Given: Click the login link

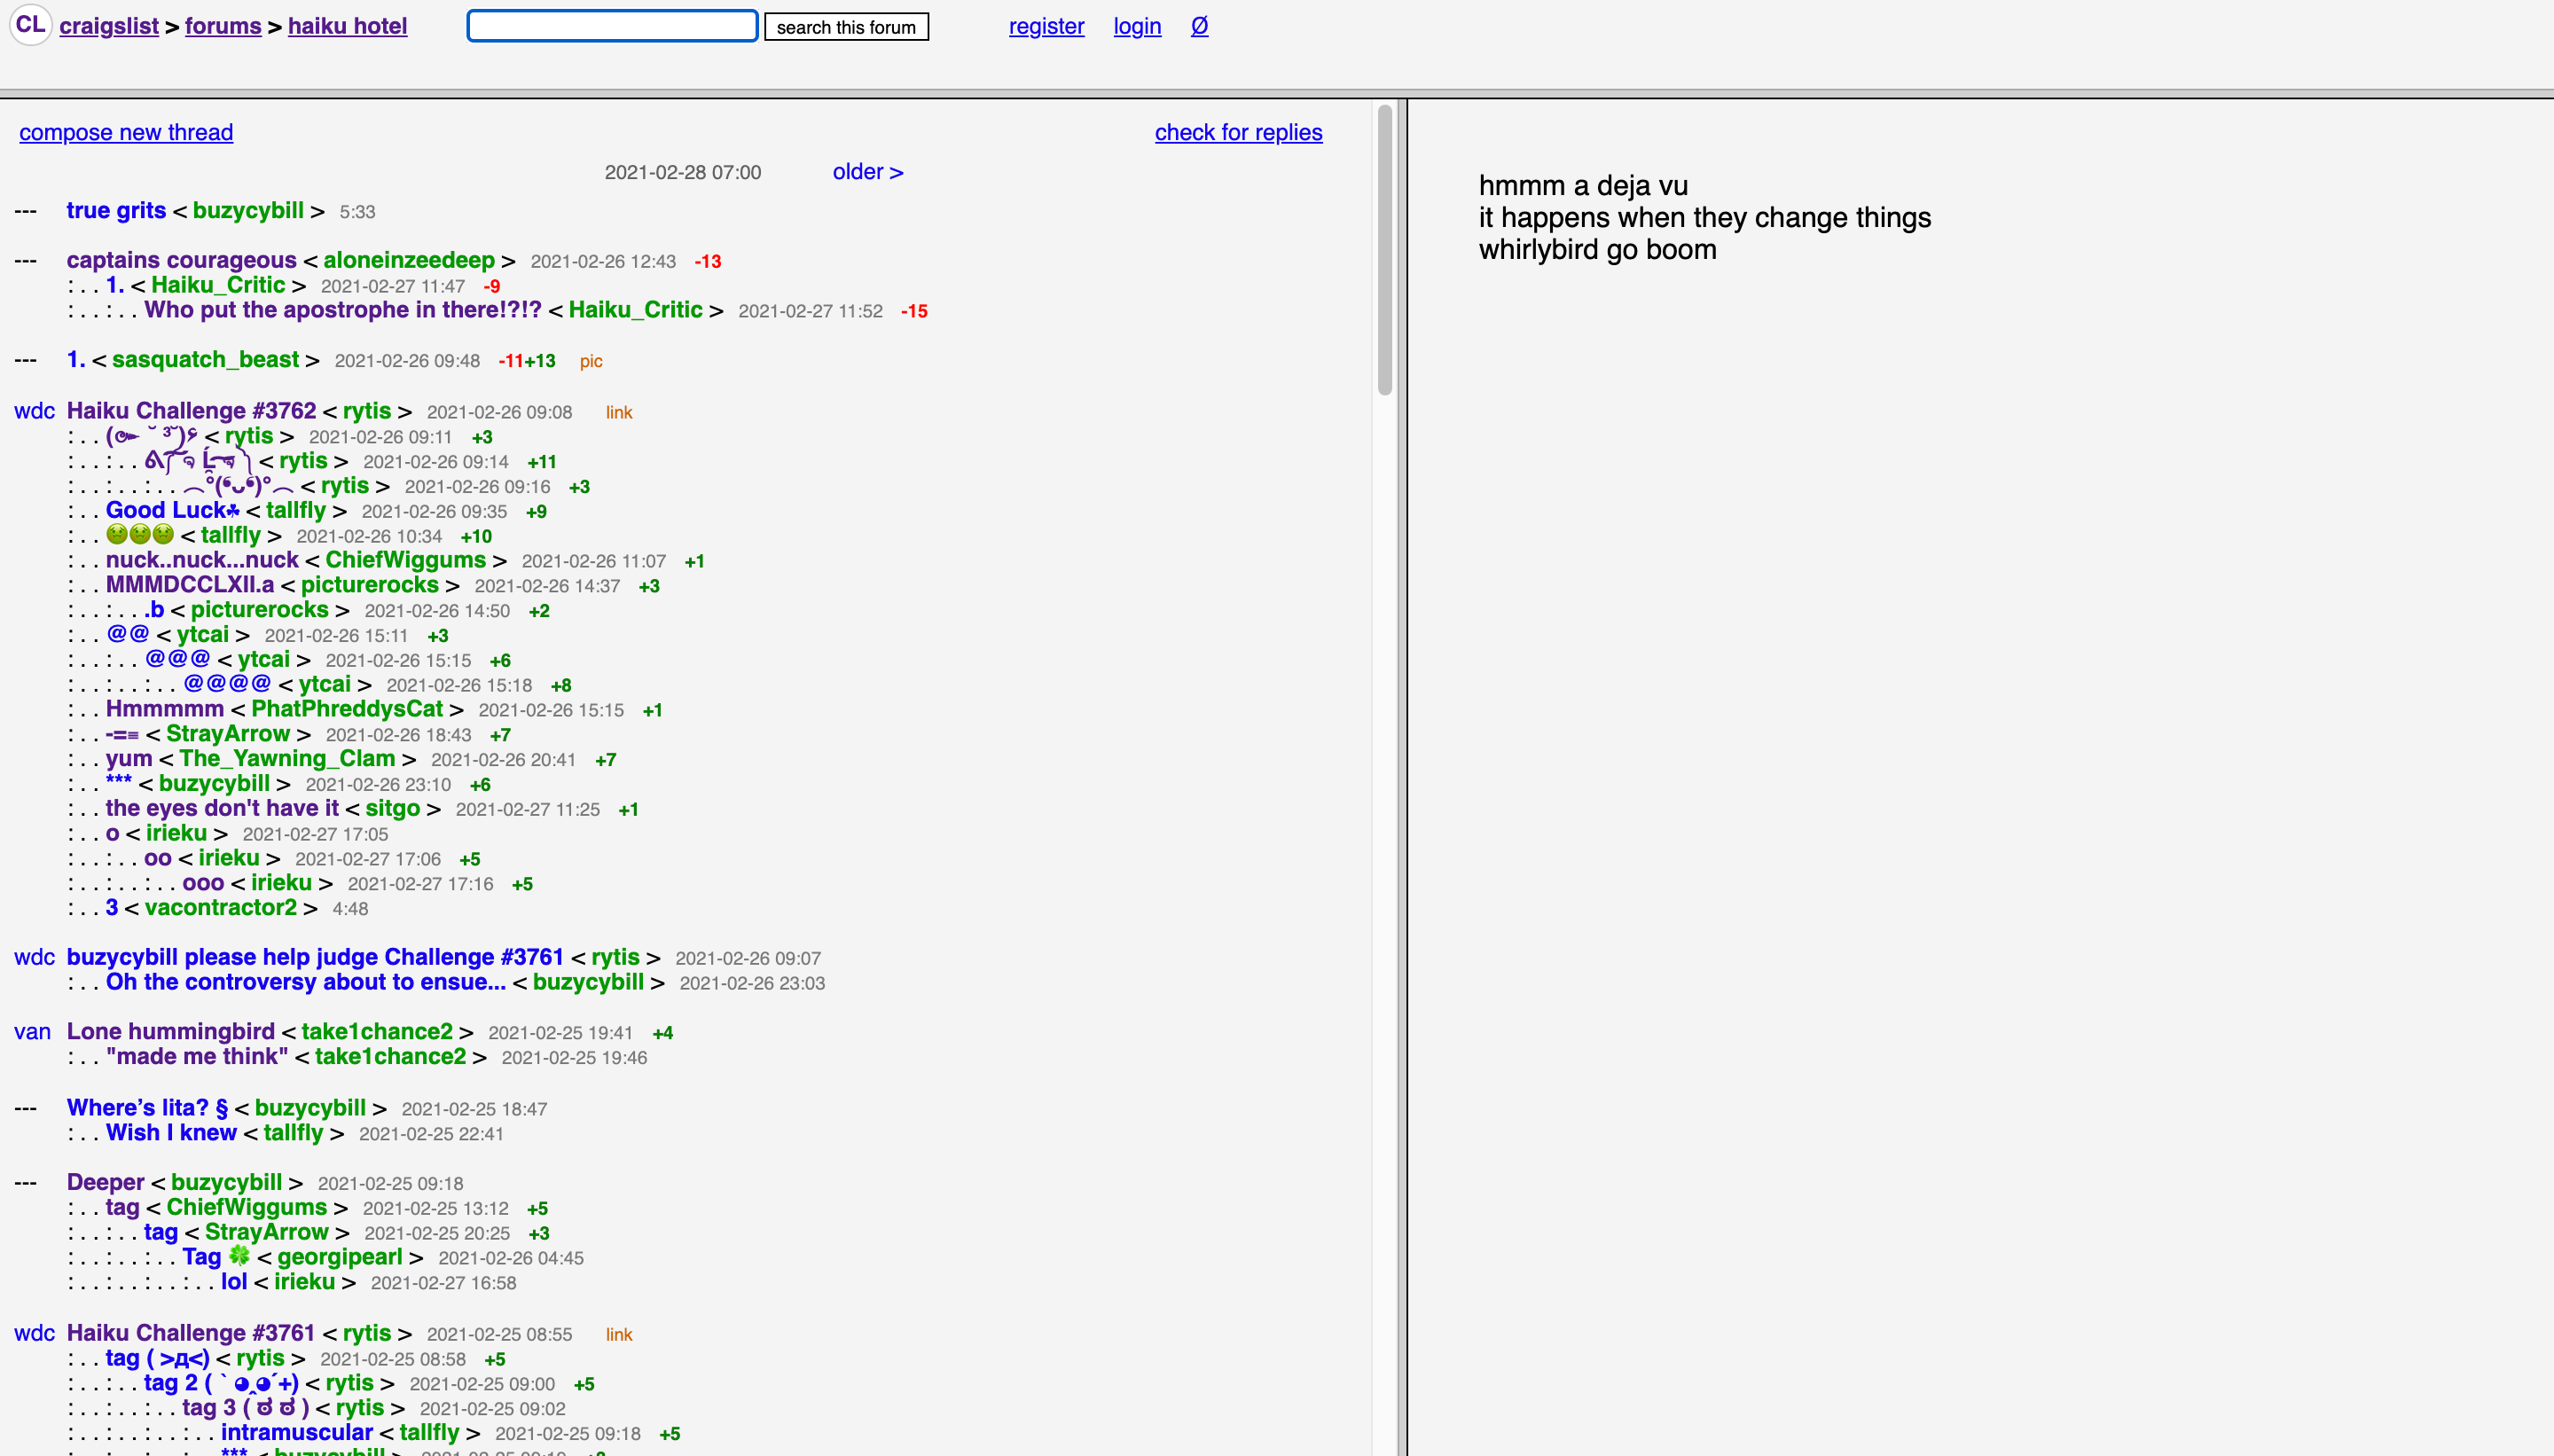Looking at the screenshot, I should [x=1137, y=26].
